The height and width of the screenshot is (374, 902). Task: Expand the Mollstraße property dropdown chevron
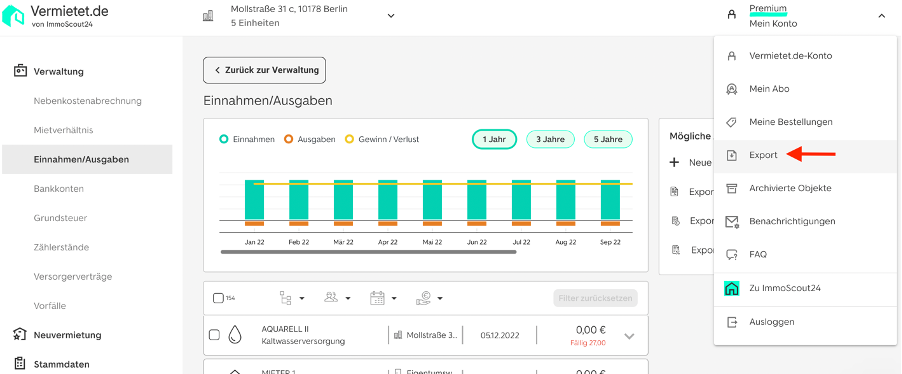pos(391,16)
